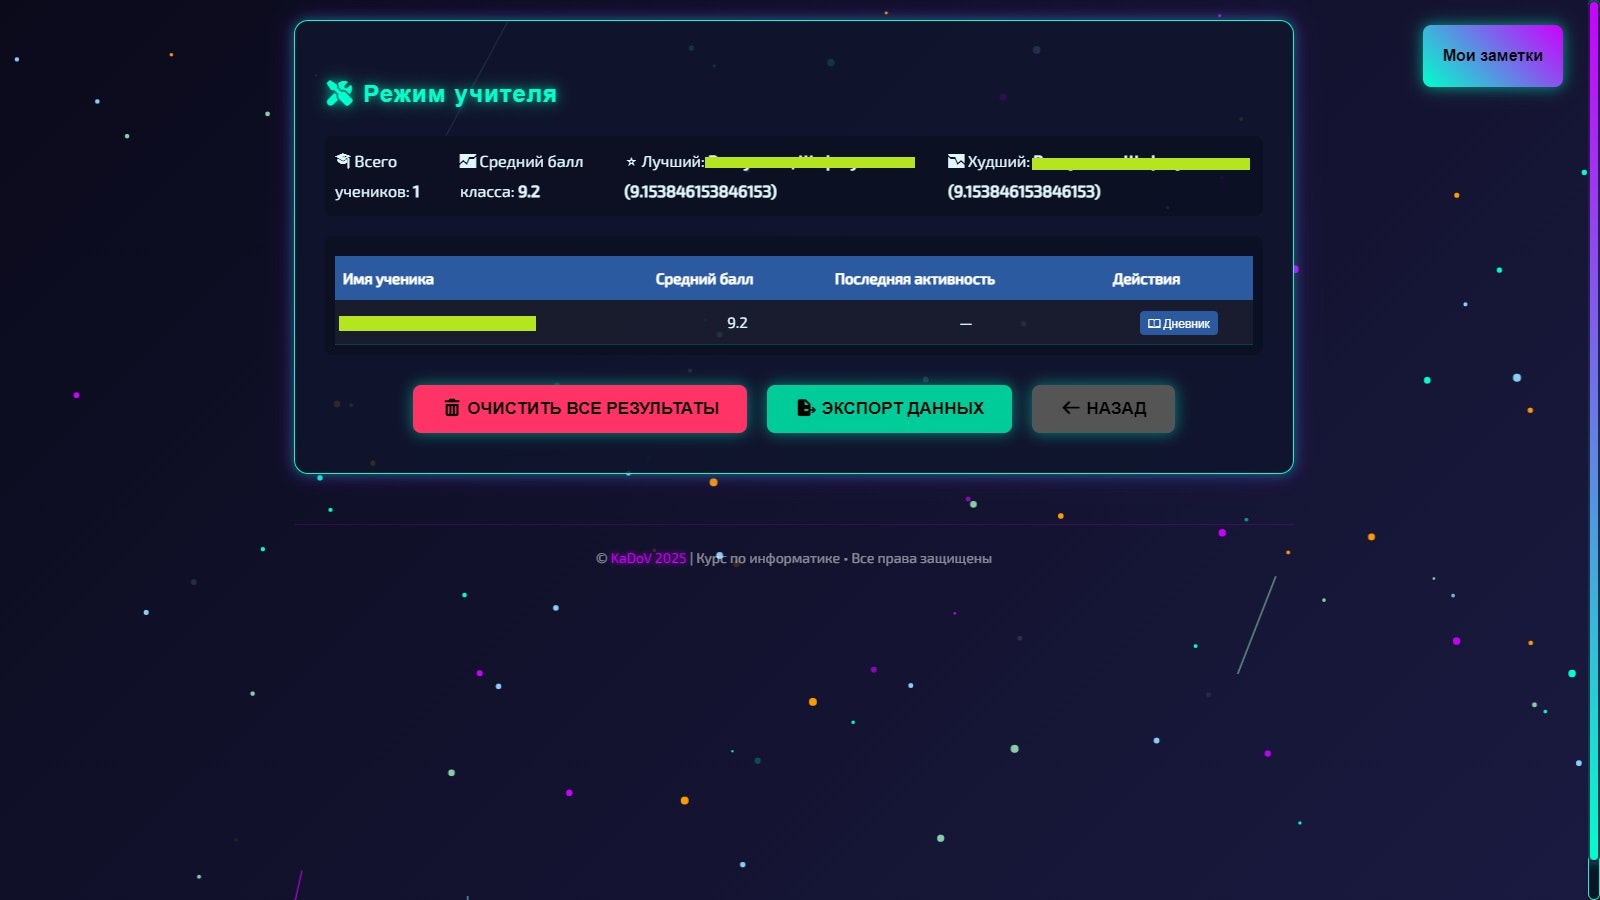
Task: Select the highlighted student name in the table
Action: 437,323
